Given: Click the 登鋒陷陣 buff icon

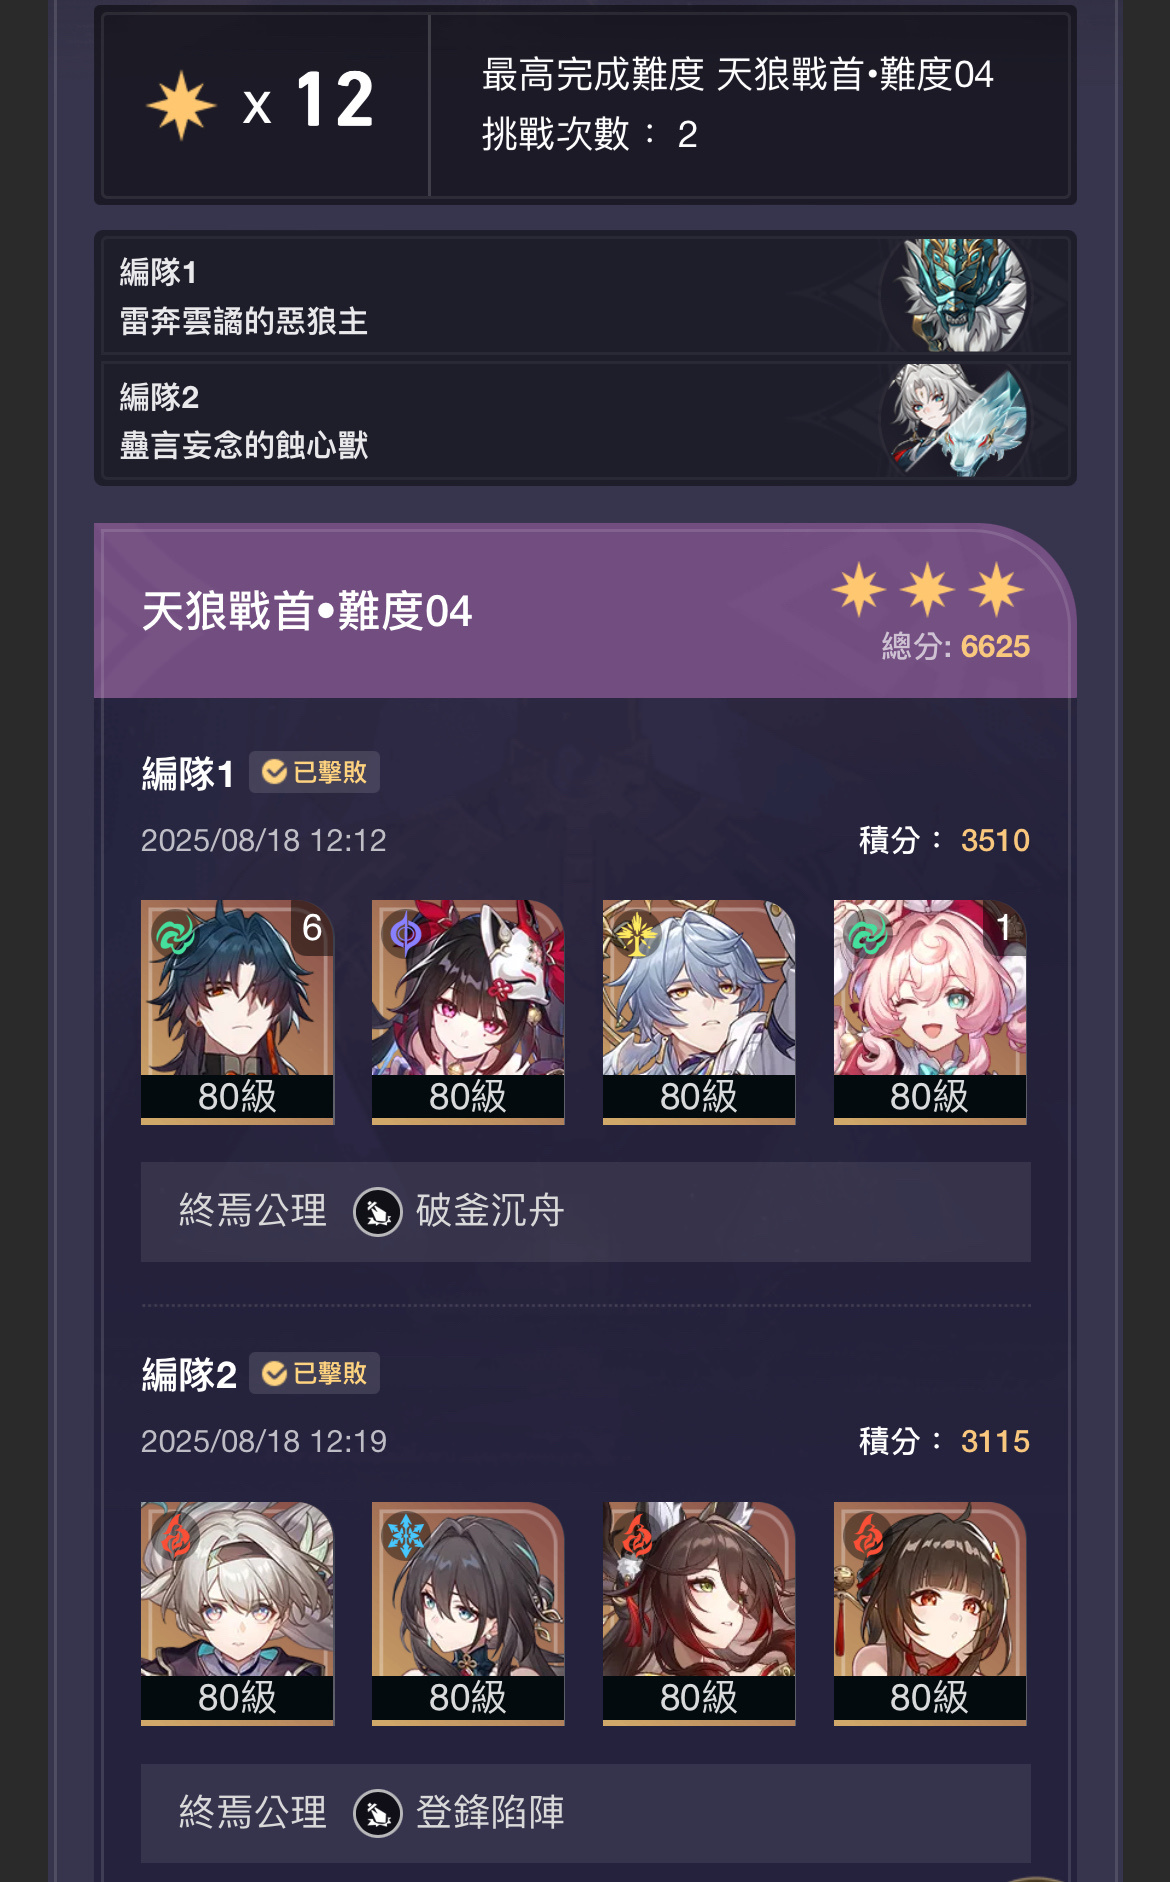Looking at the screenshot, I should [x=378, y=1813].
